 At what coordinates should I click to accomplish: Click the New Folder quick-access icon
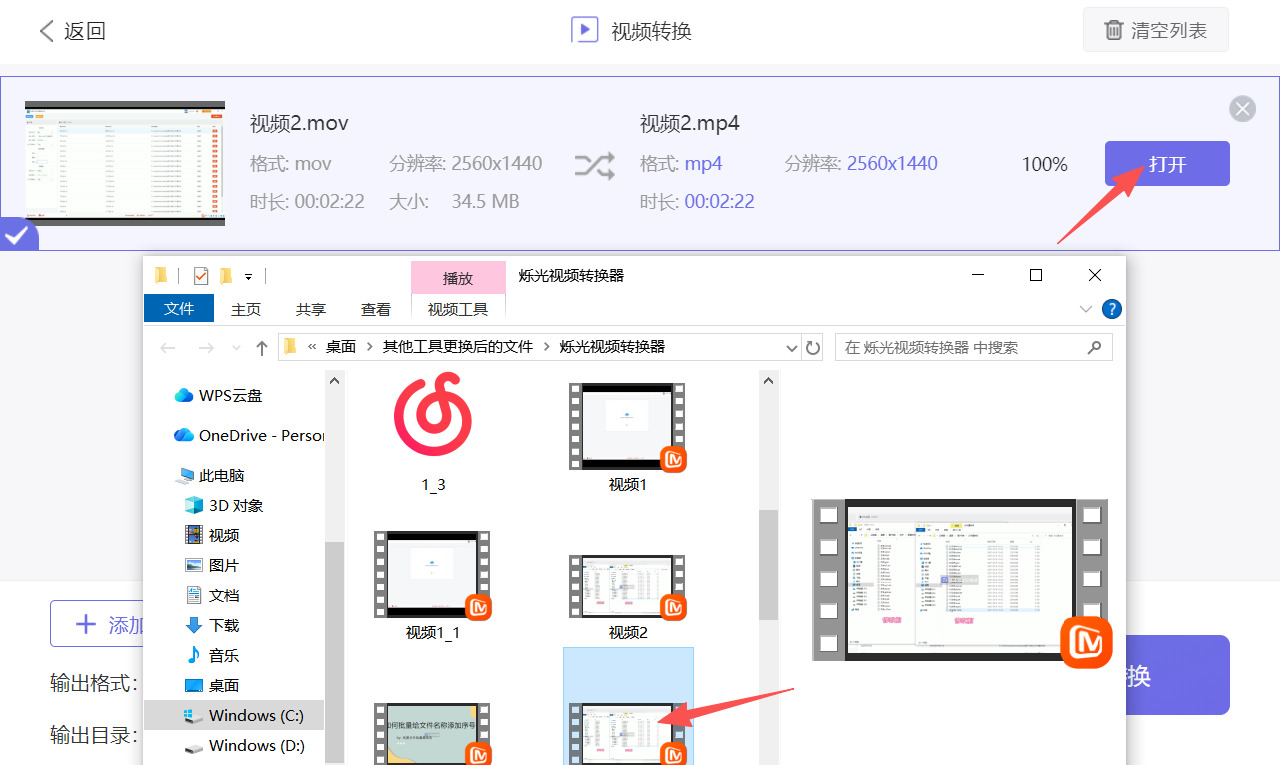[226, 275]
